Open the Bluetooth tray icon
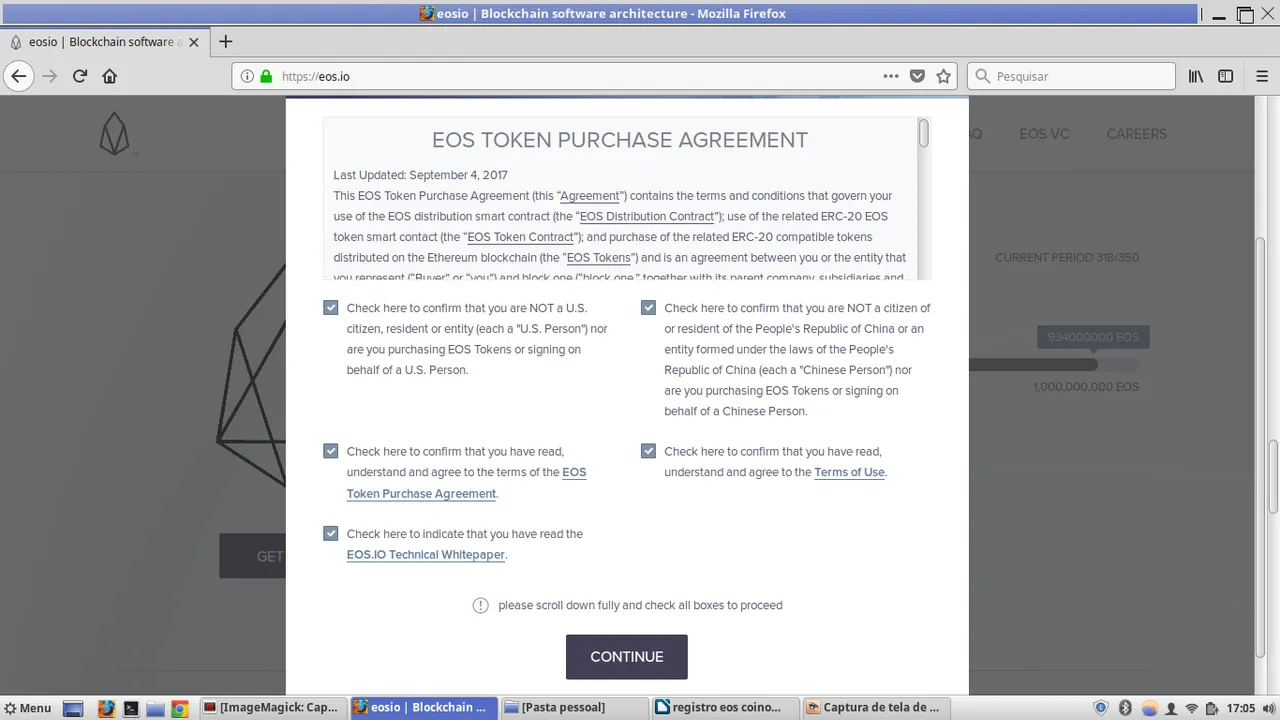1280x720 pixels. tap(1125, 708)
